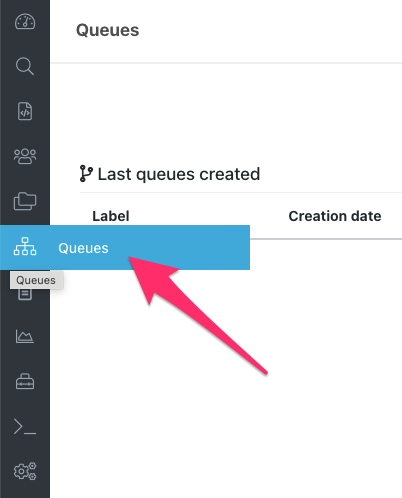Select the document icon behind the tooltip
Image resolution: width=402 pixels, height=498 pixels.
25,295
